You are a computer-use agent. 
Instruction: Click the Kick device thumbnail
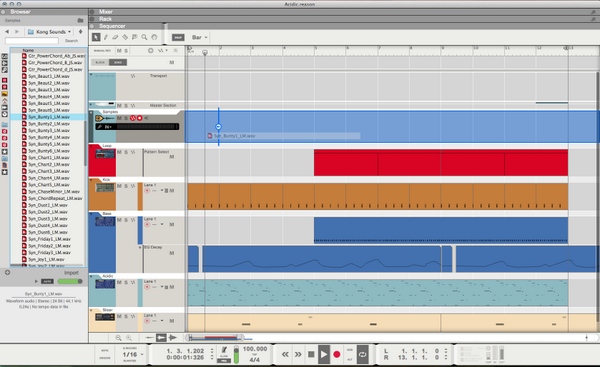pos(105,188)
